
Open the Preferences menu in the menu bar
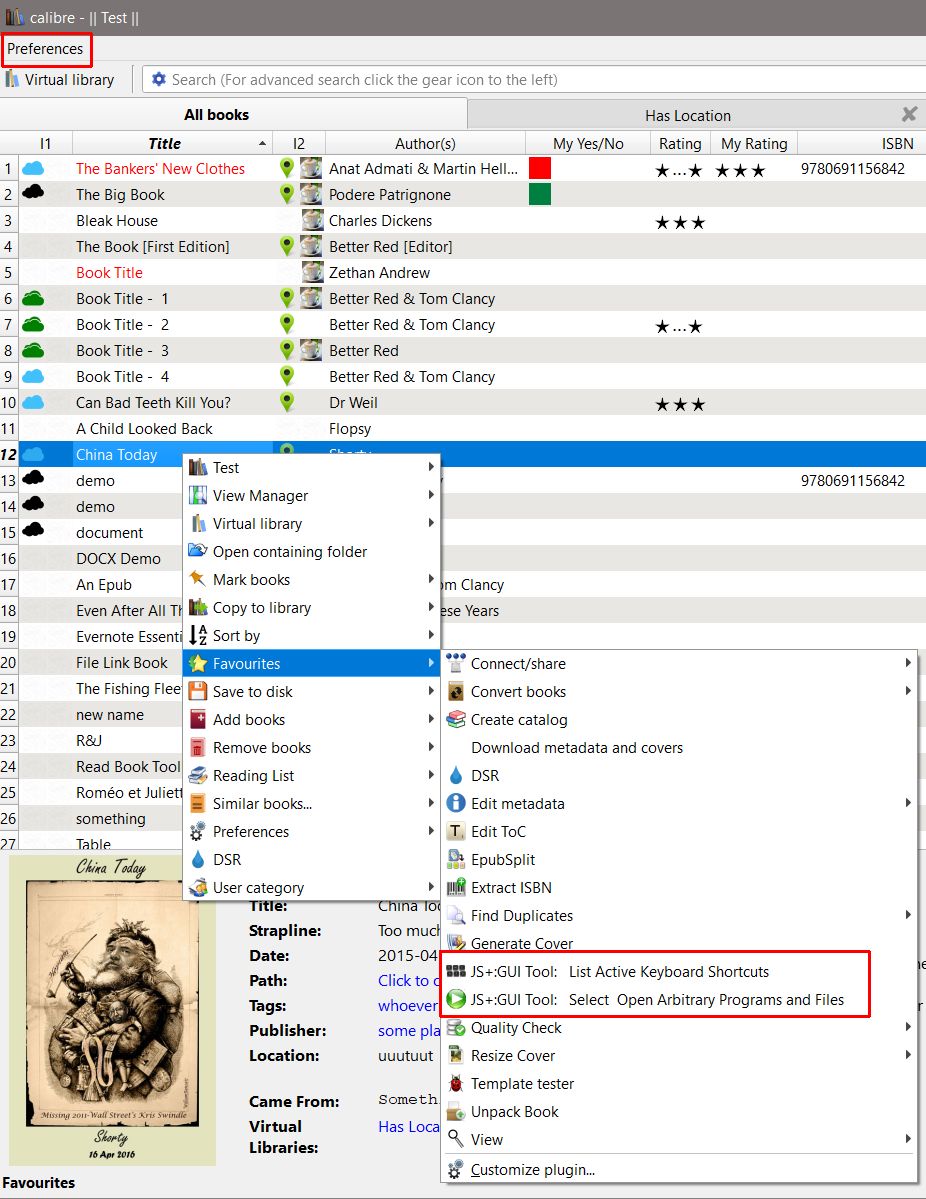tap(45, 49)
